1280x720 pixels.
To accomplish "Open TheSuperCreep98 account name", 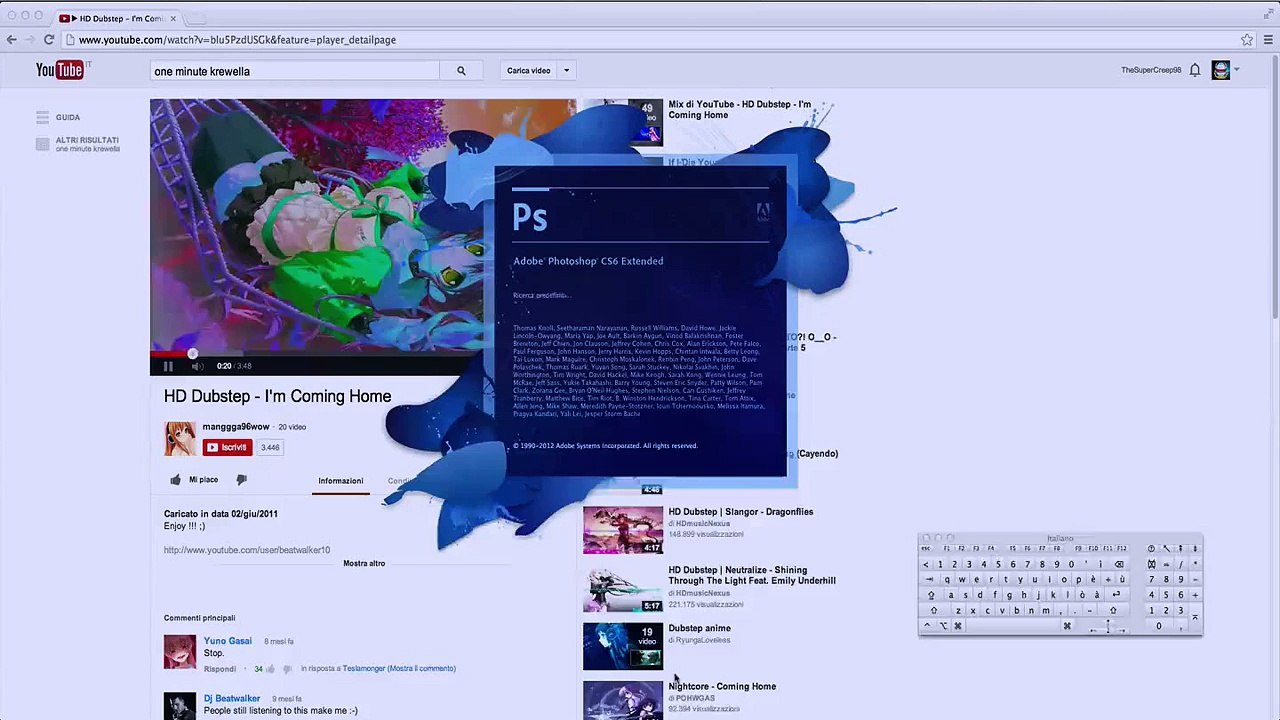I will (x=1151, y=70).
